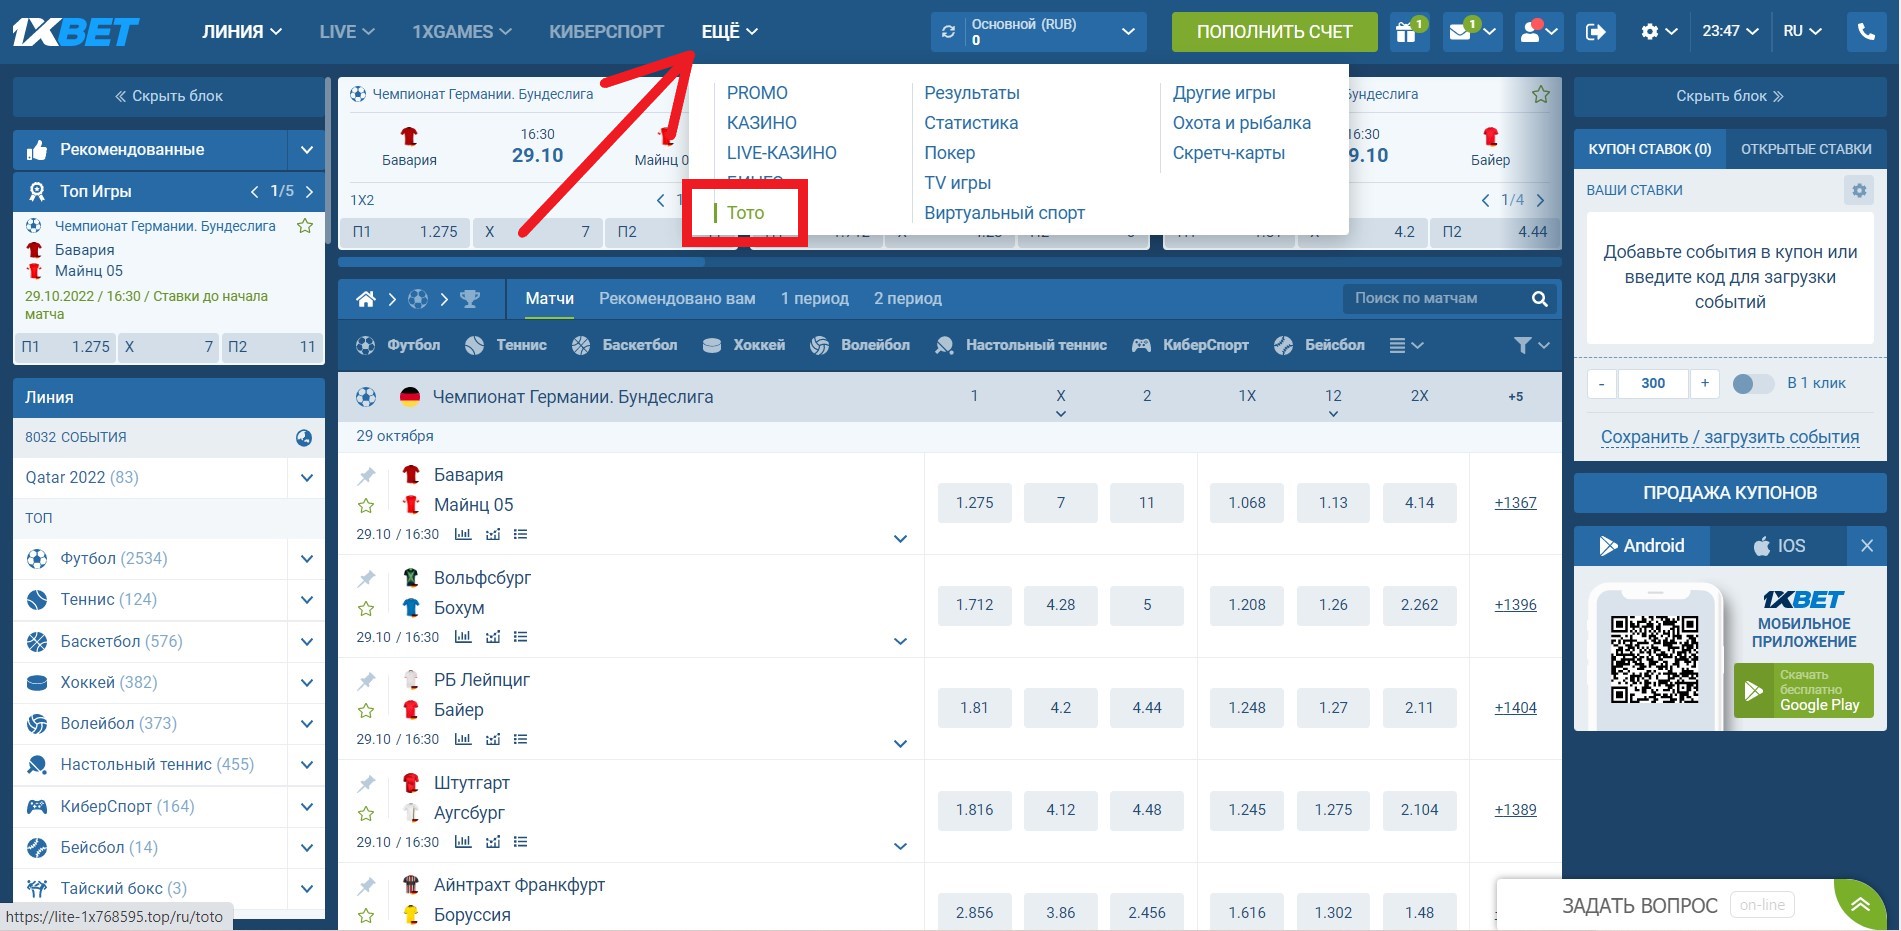Open statistics chart icon for Вольфсбург match
The image size is (1901, 931).
pyautogui.click(x=462, y=637)
